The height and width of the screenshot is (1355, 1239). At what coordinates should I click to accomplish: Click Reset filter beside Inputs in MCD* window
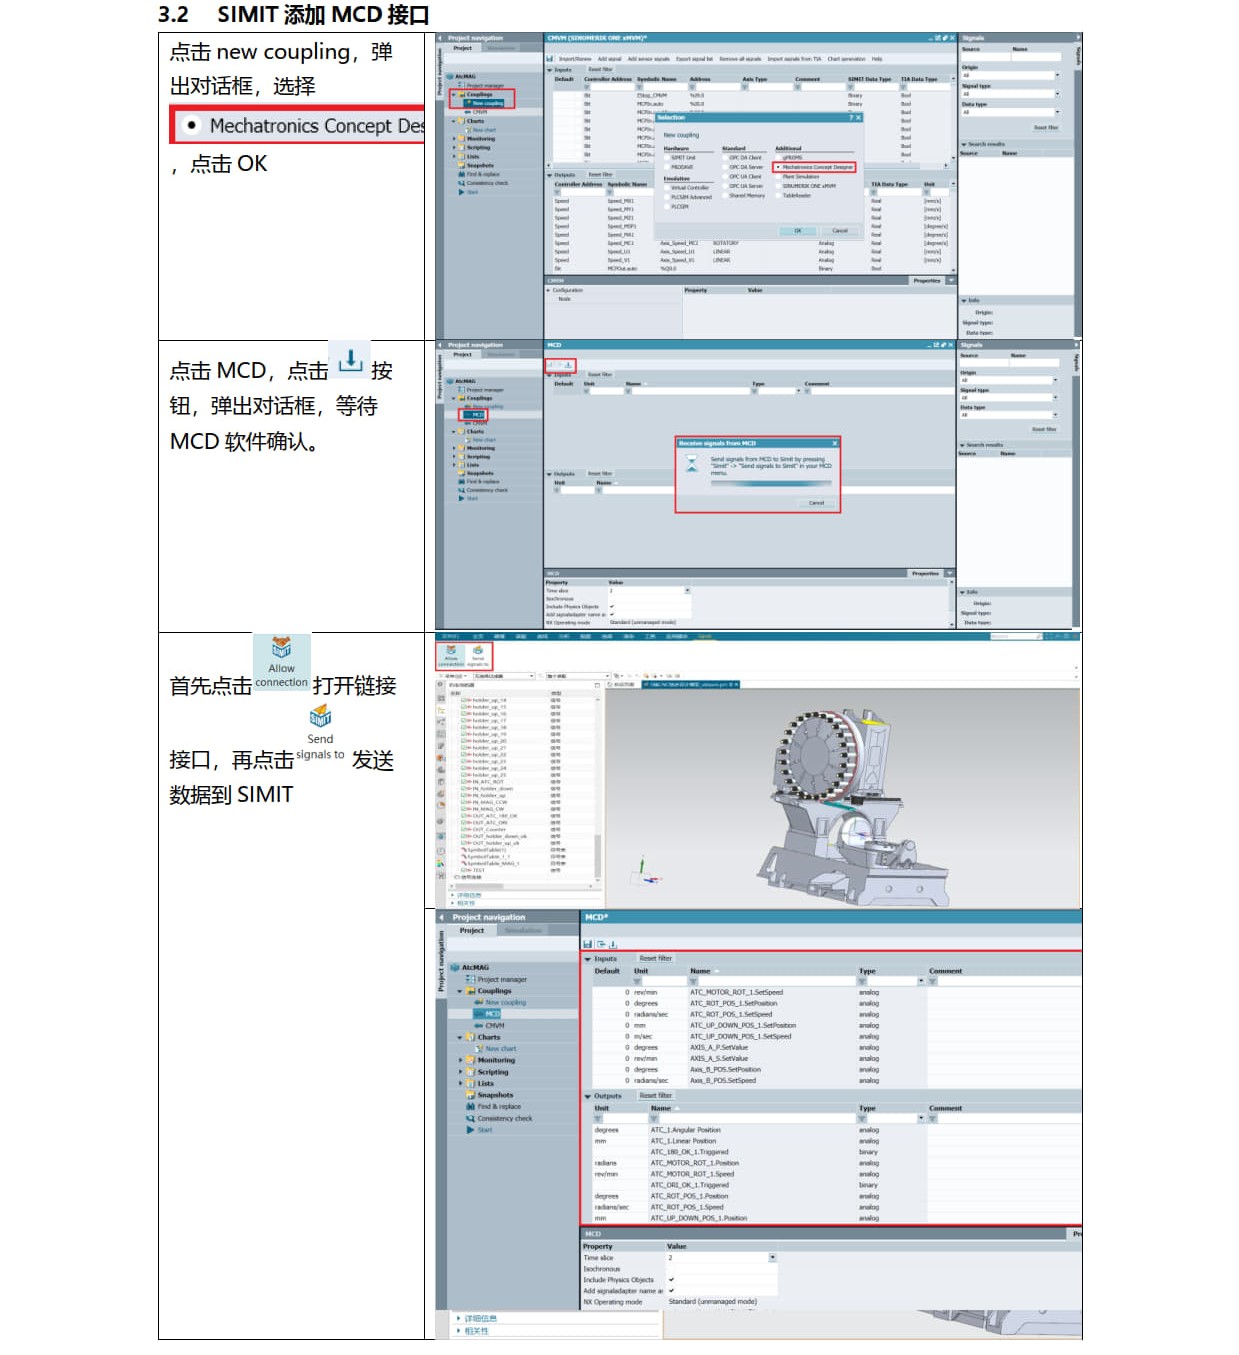point(656,958)
